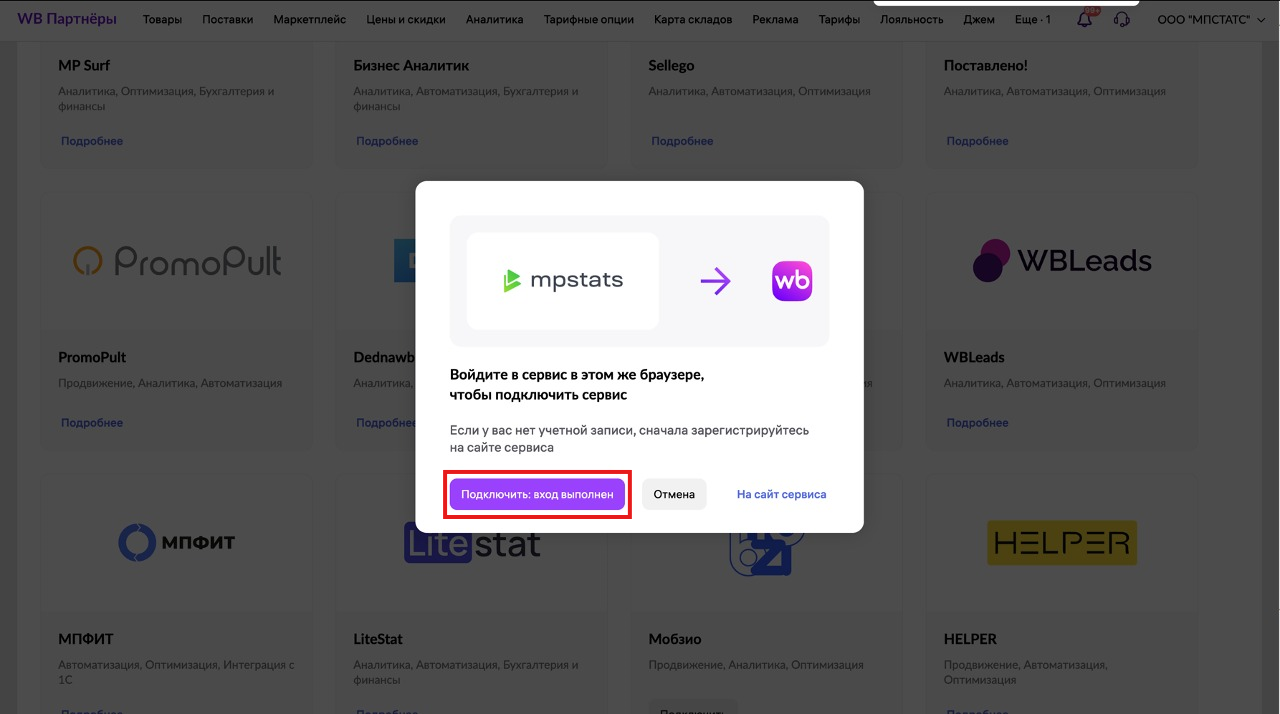Open the Тарифные опции menu
The width and height of the screenshot is (1280, 714).
click(589, 19)
